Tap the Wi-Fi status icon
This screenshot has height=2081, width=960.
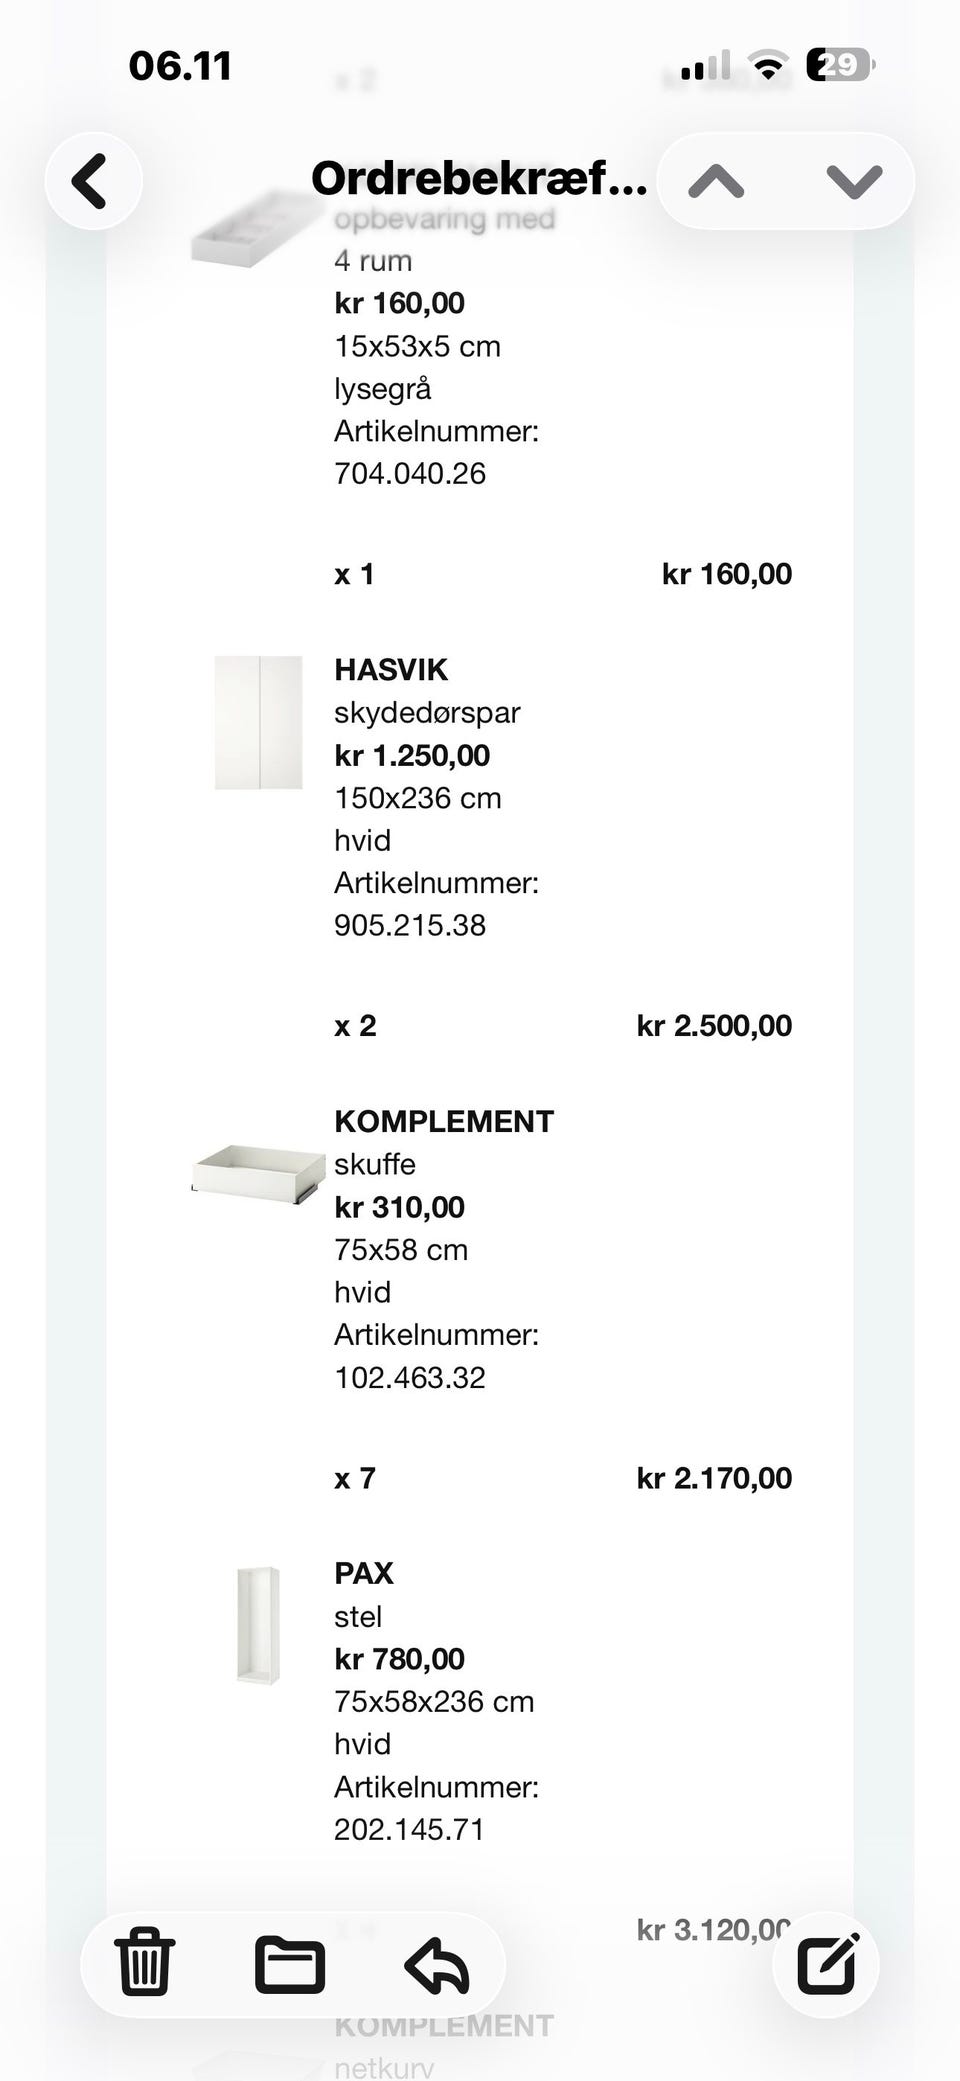(x=768, y=66)
